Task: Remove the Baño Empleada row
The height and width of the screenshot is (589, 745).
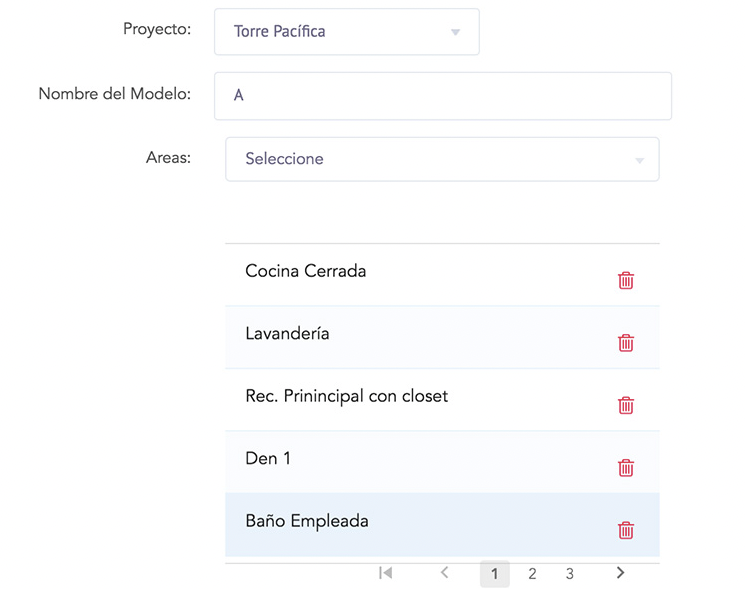Action: (x=626, y=530)
